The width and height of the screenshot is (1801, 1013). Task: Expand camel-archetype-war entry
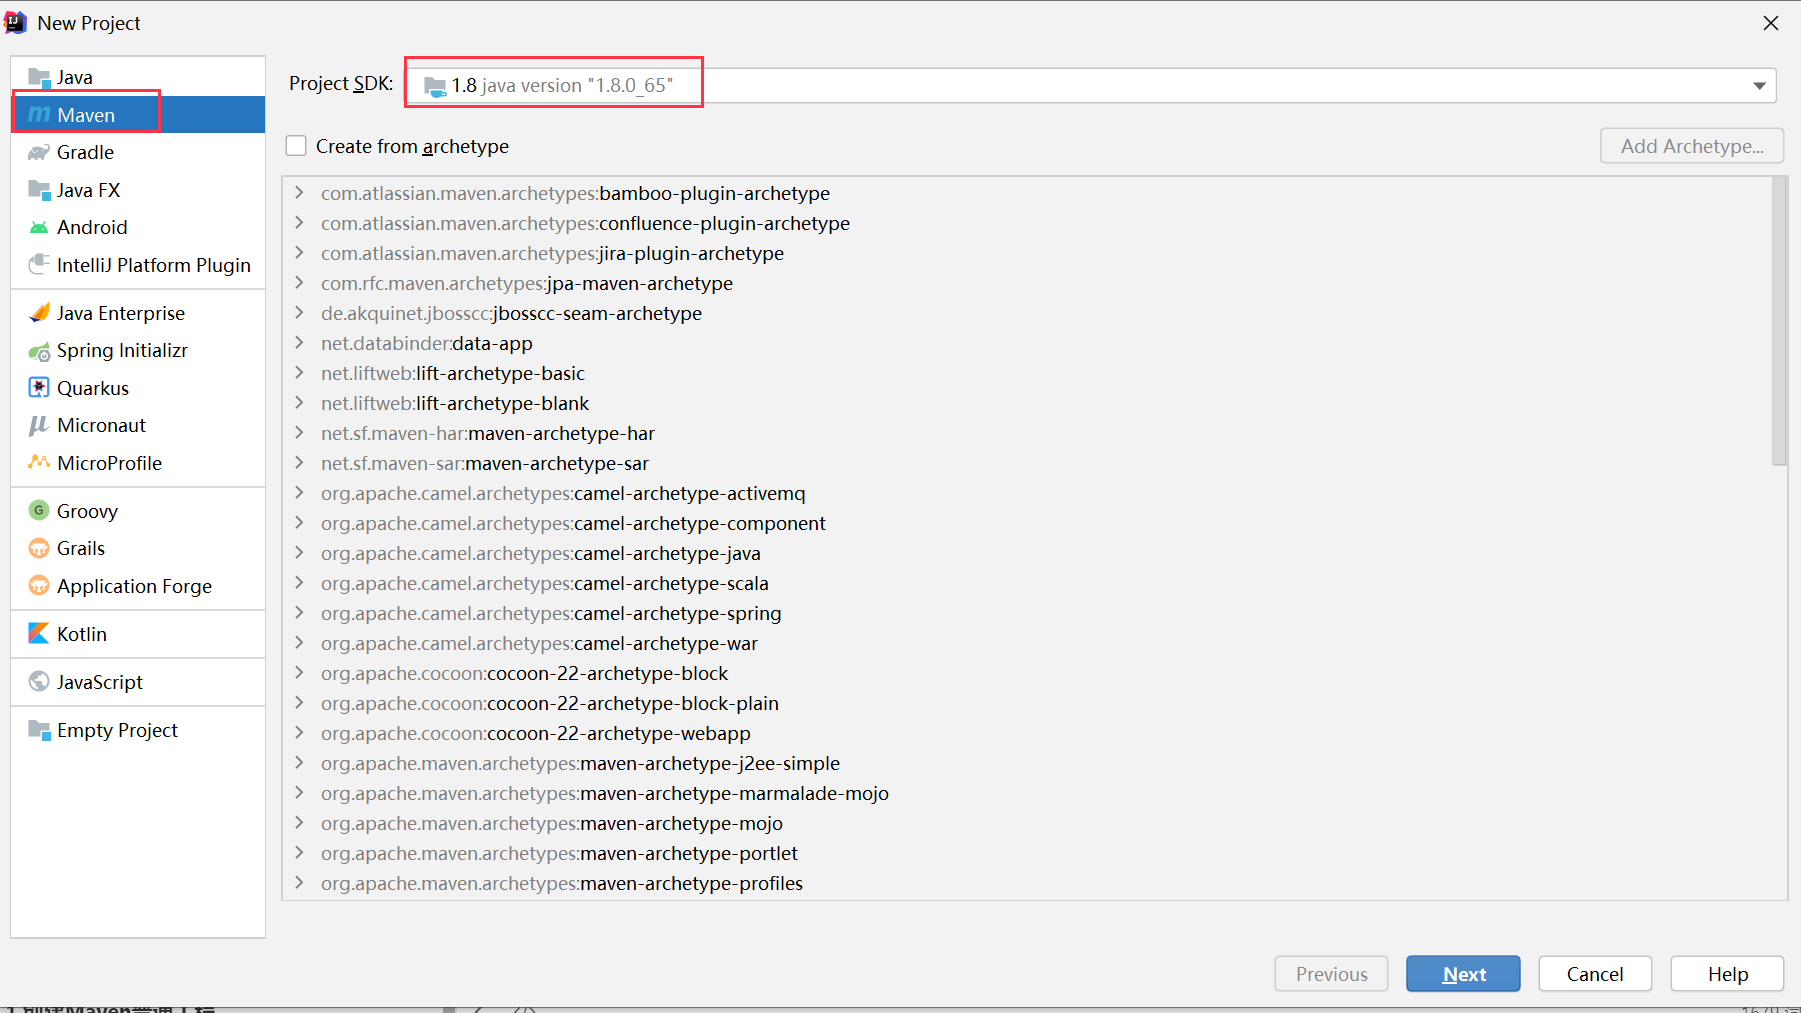click(x=299, y=643)
